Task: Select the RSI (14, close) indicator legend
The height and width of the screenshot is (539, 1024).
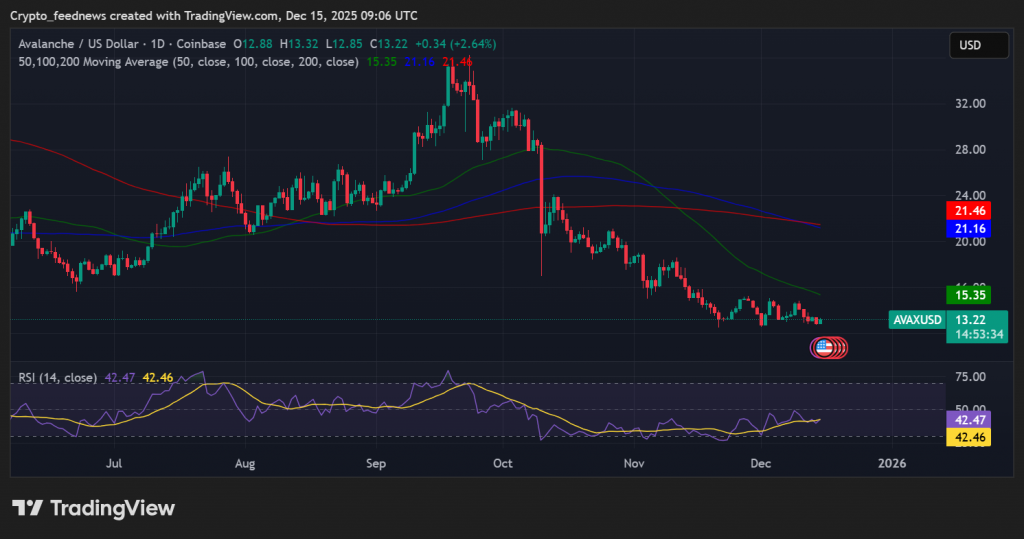Action: pyautogui.click(x=58, y=377)
